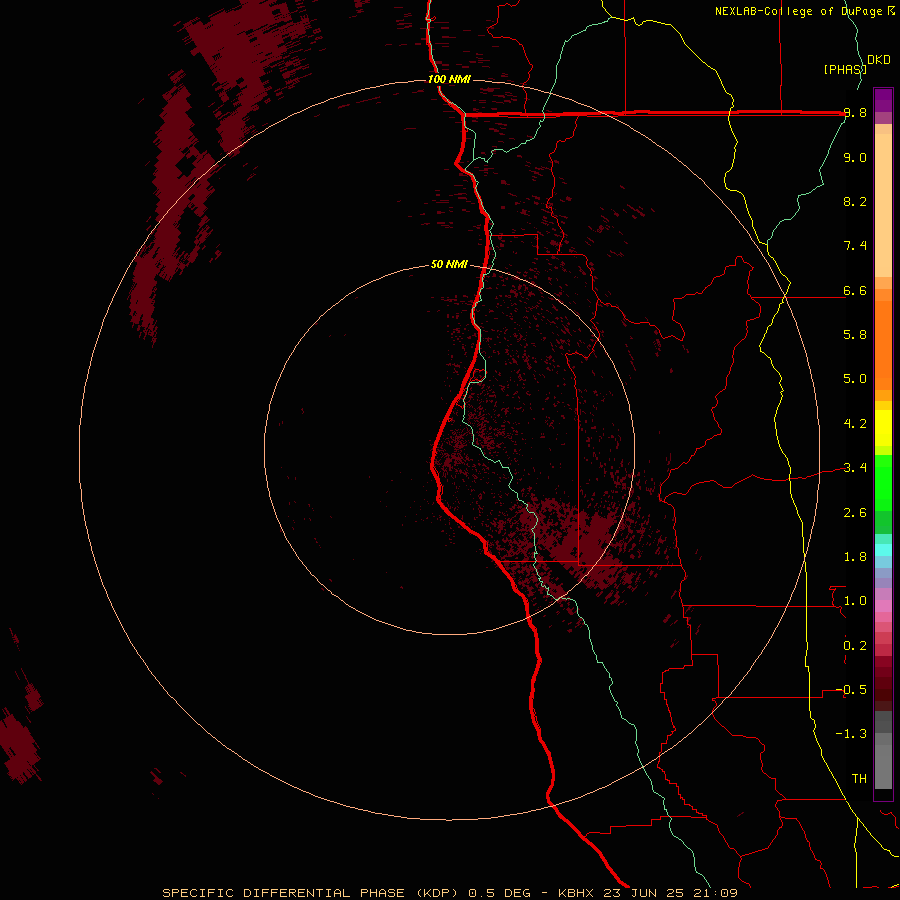Click the 7.4 scale value label

click(x=855, y=246)
